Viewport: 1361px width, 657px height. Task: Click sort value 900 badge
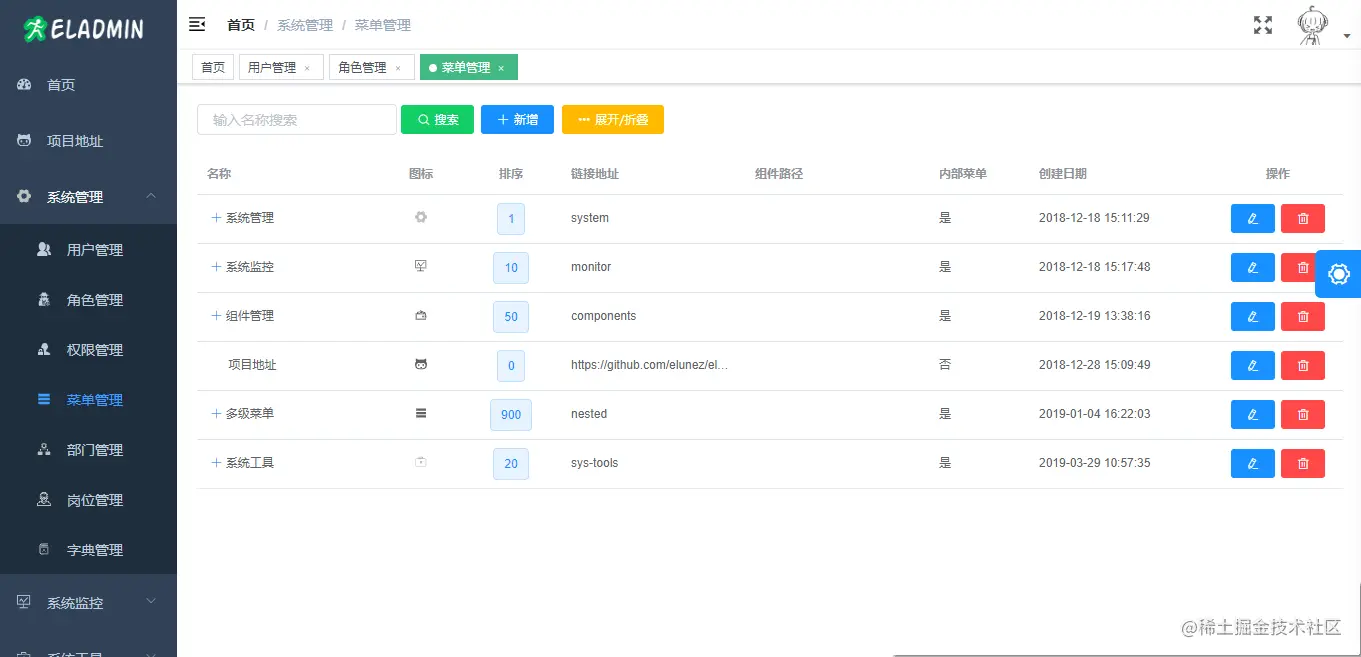[511, 414]
